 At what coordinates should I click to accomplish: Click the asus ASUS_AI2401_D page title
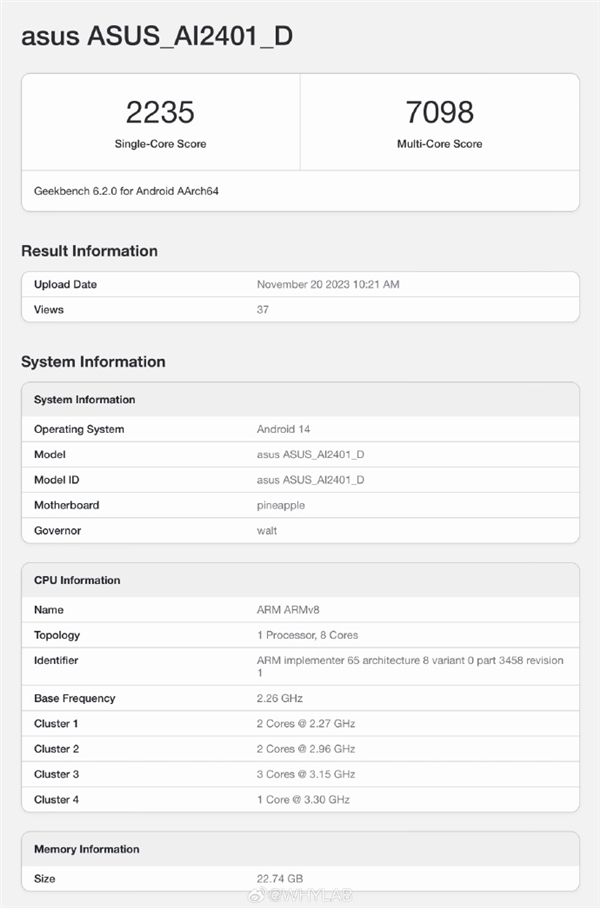pyautogui.click(x=157, y=37)
